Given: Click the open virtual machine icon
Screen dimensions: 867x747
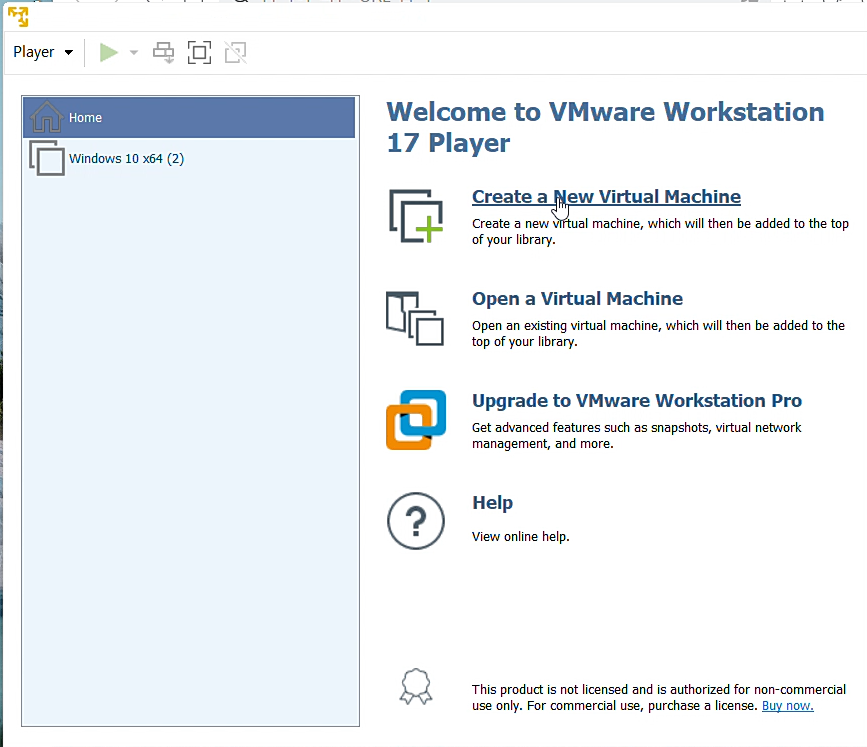Looking at the screenshot, I should coord(415,318).
